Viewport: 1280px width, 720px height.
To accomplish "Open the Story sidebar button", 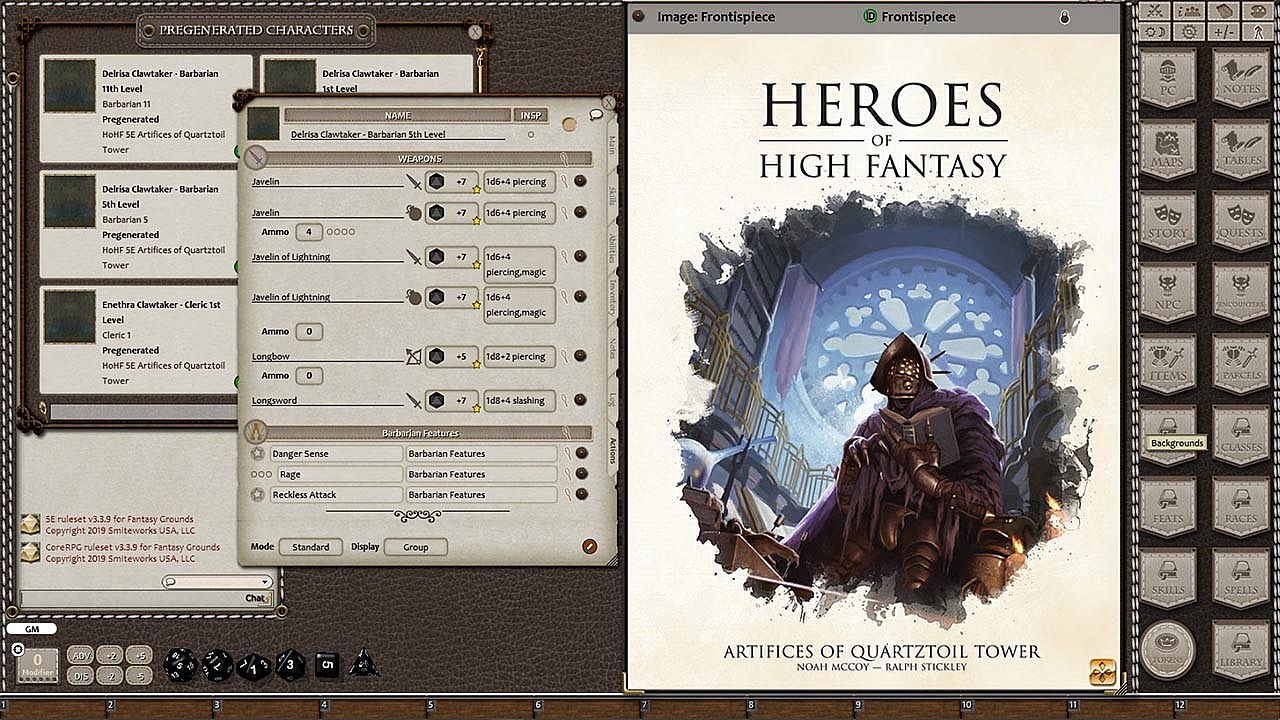I will (x=1168, y=220).
